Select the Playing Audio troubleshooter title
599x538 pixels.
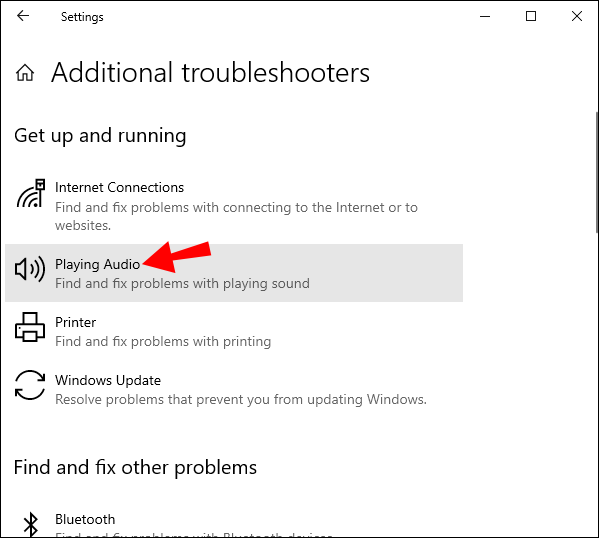[x=97, y=264]
